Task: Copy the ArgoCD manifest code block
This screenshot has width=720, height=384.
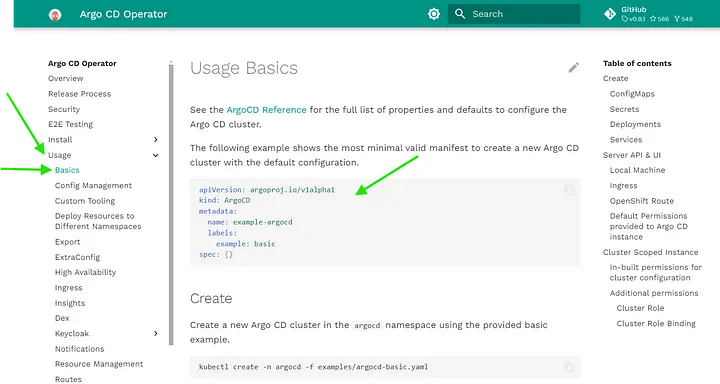Action: [x=569, y=190]
